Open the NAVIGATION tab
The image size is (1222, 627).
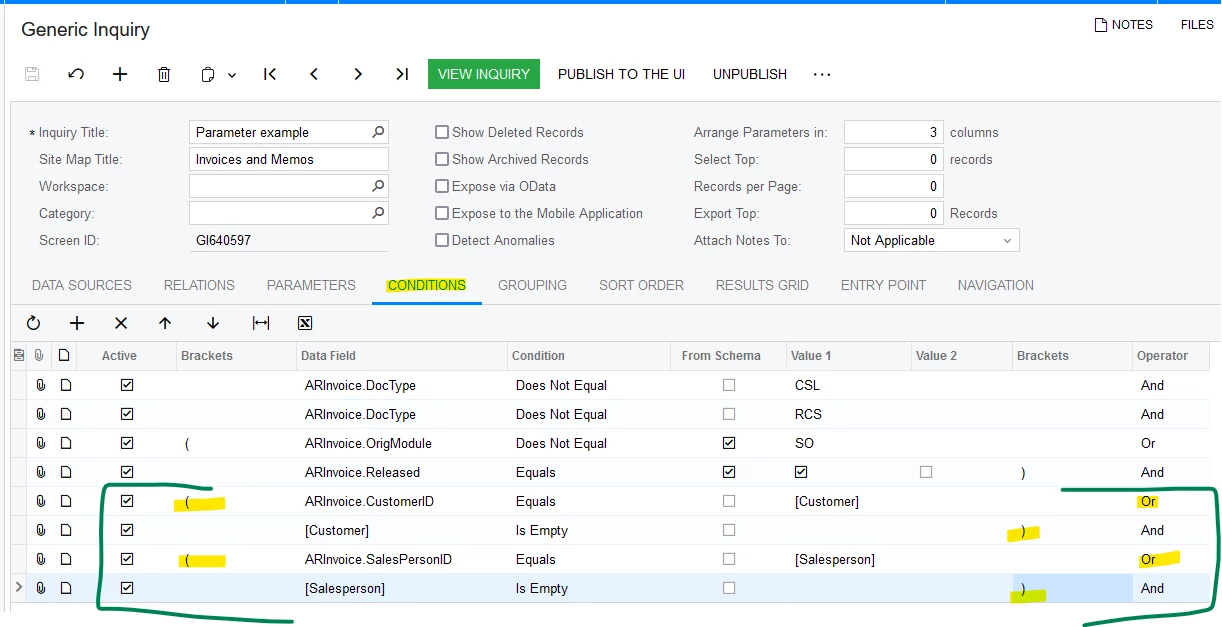[x=996, y=285]
